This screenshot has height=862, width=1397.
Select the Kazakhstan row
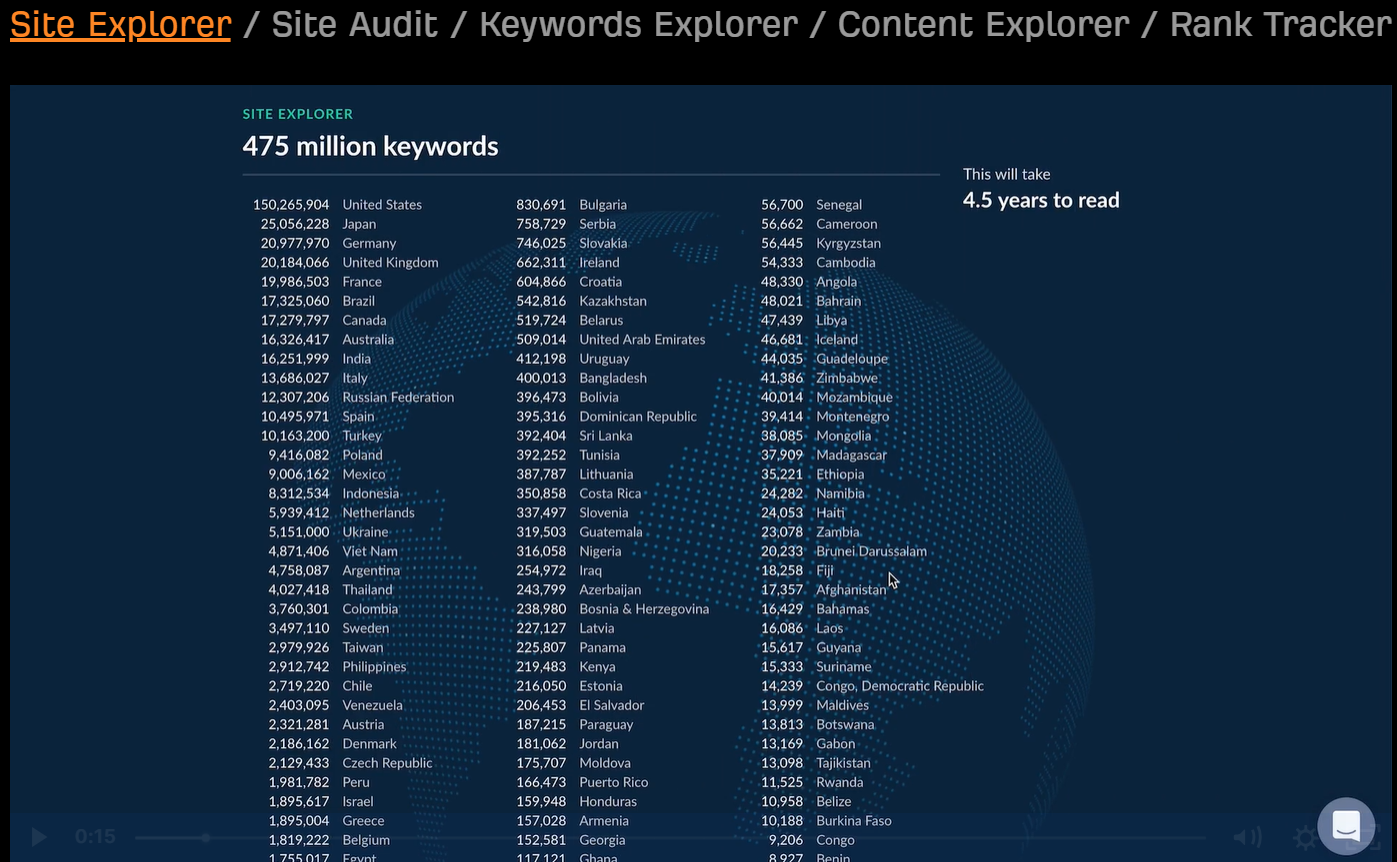click(x=581, y=301)
